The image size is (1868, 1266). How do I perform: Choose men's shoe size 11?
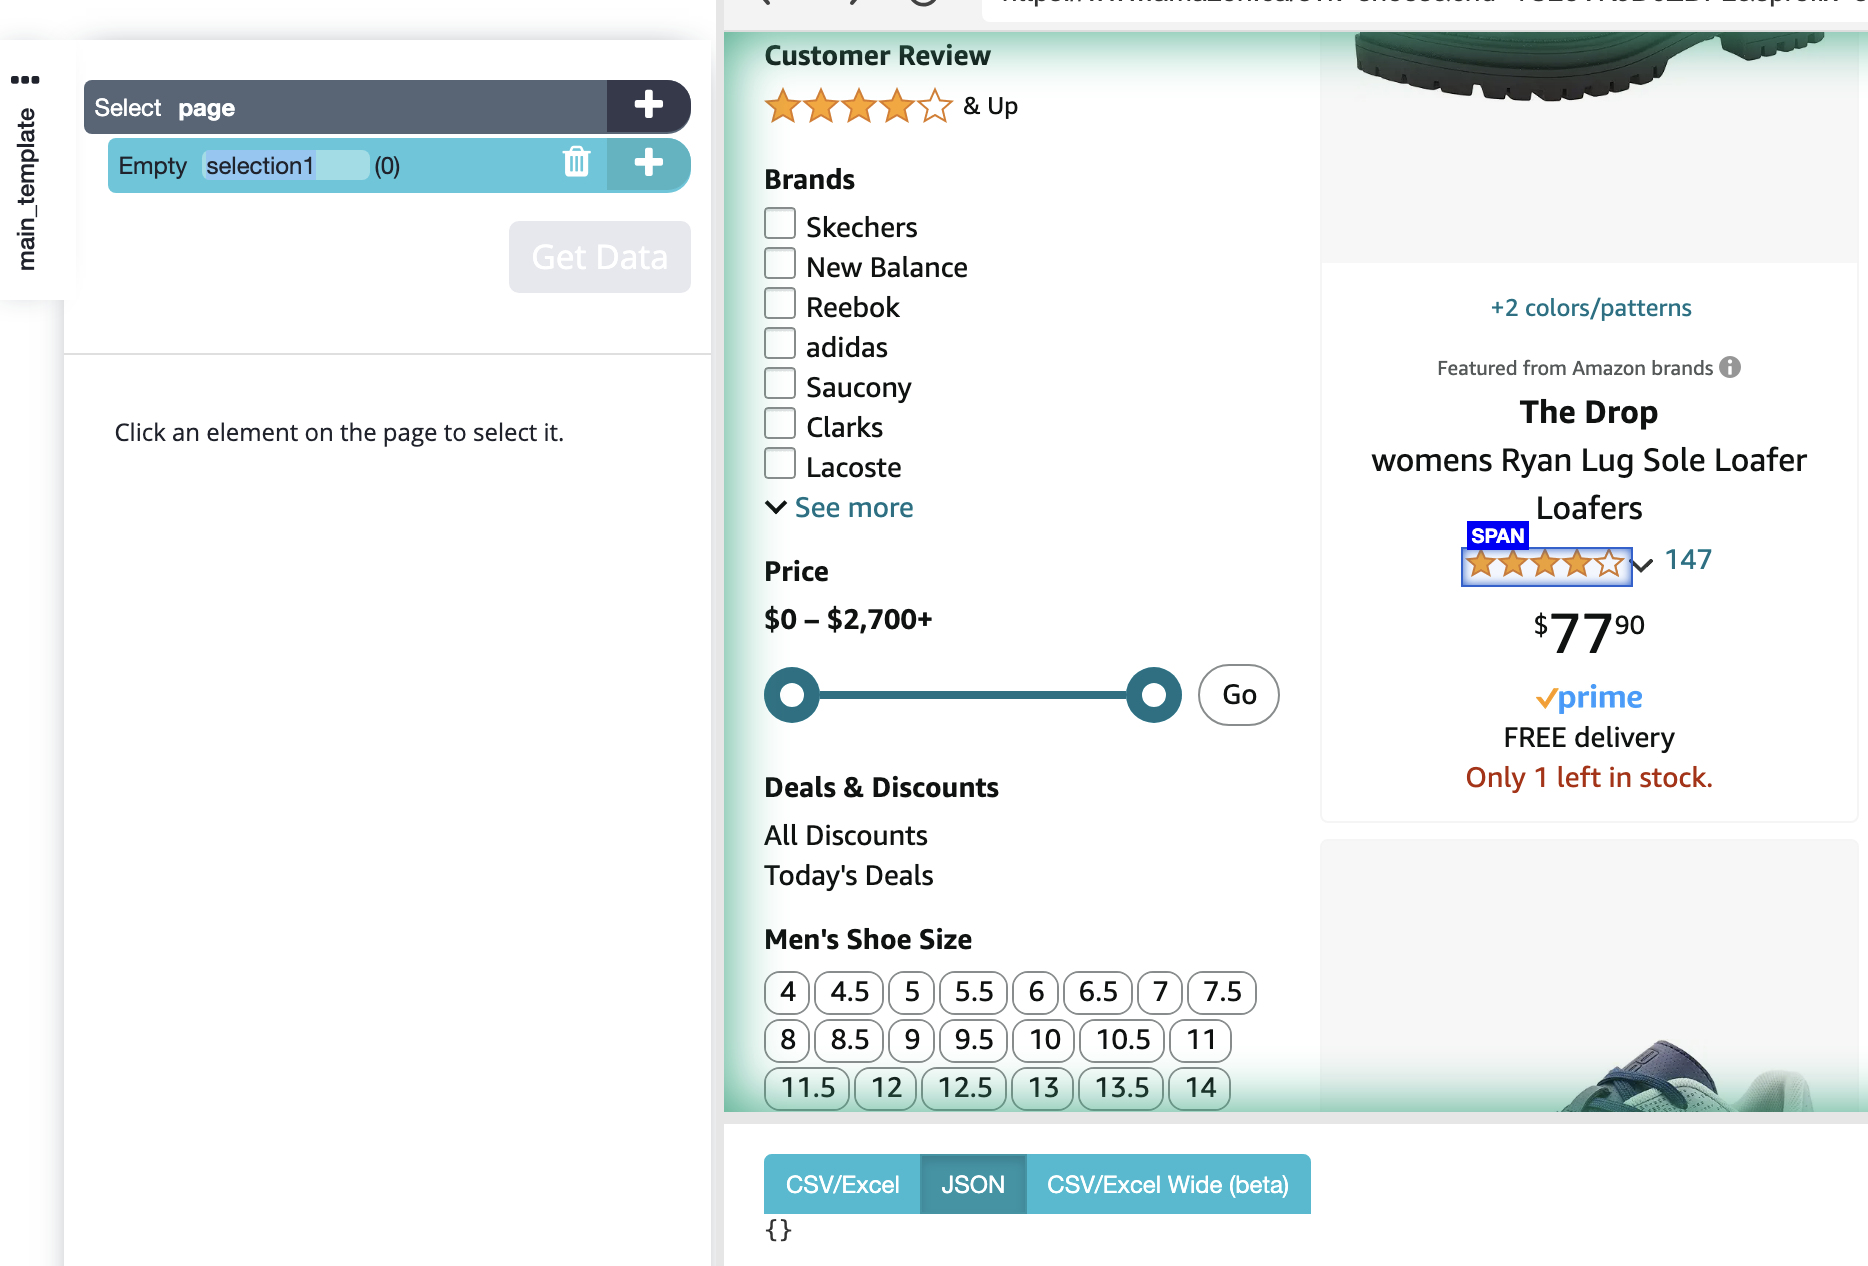pos(1200,1040)
